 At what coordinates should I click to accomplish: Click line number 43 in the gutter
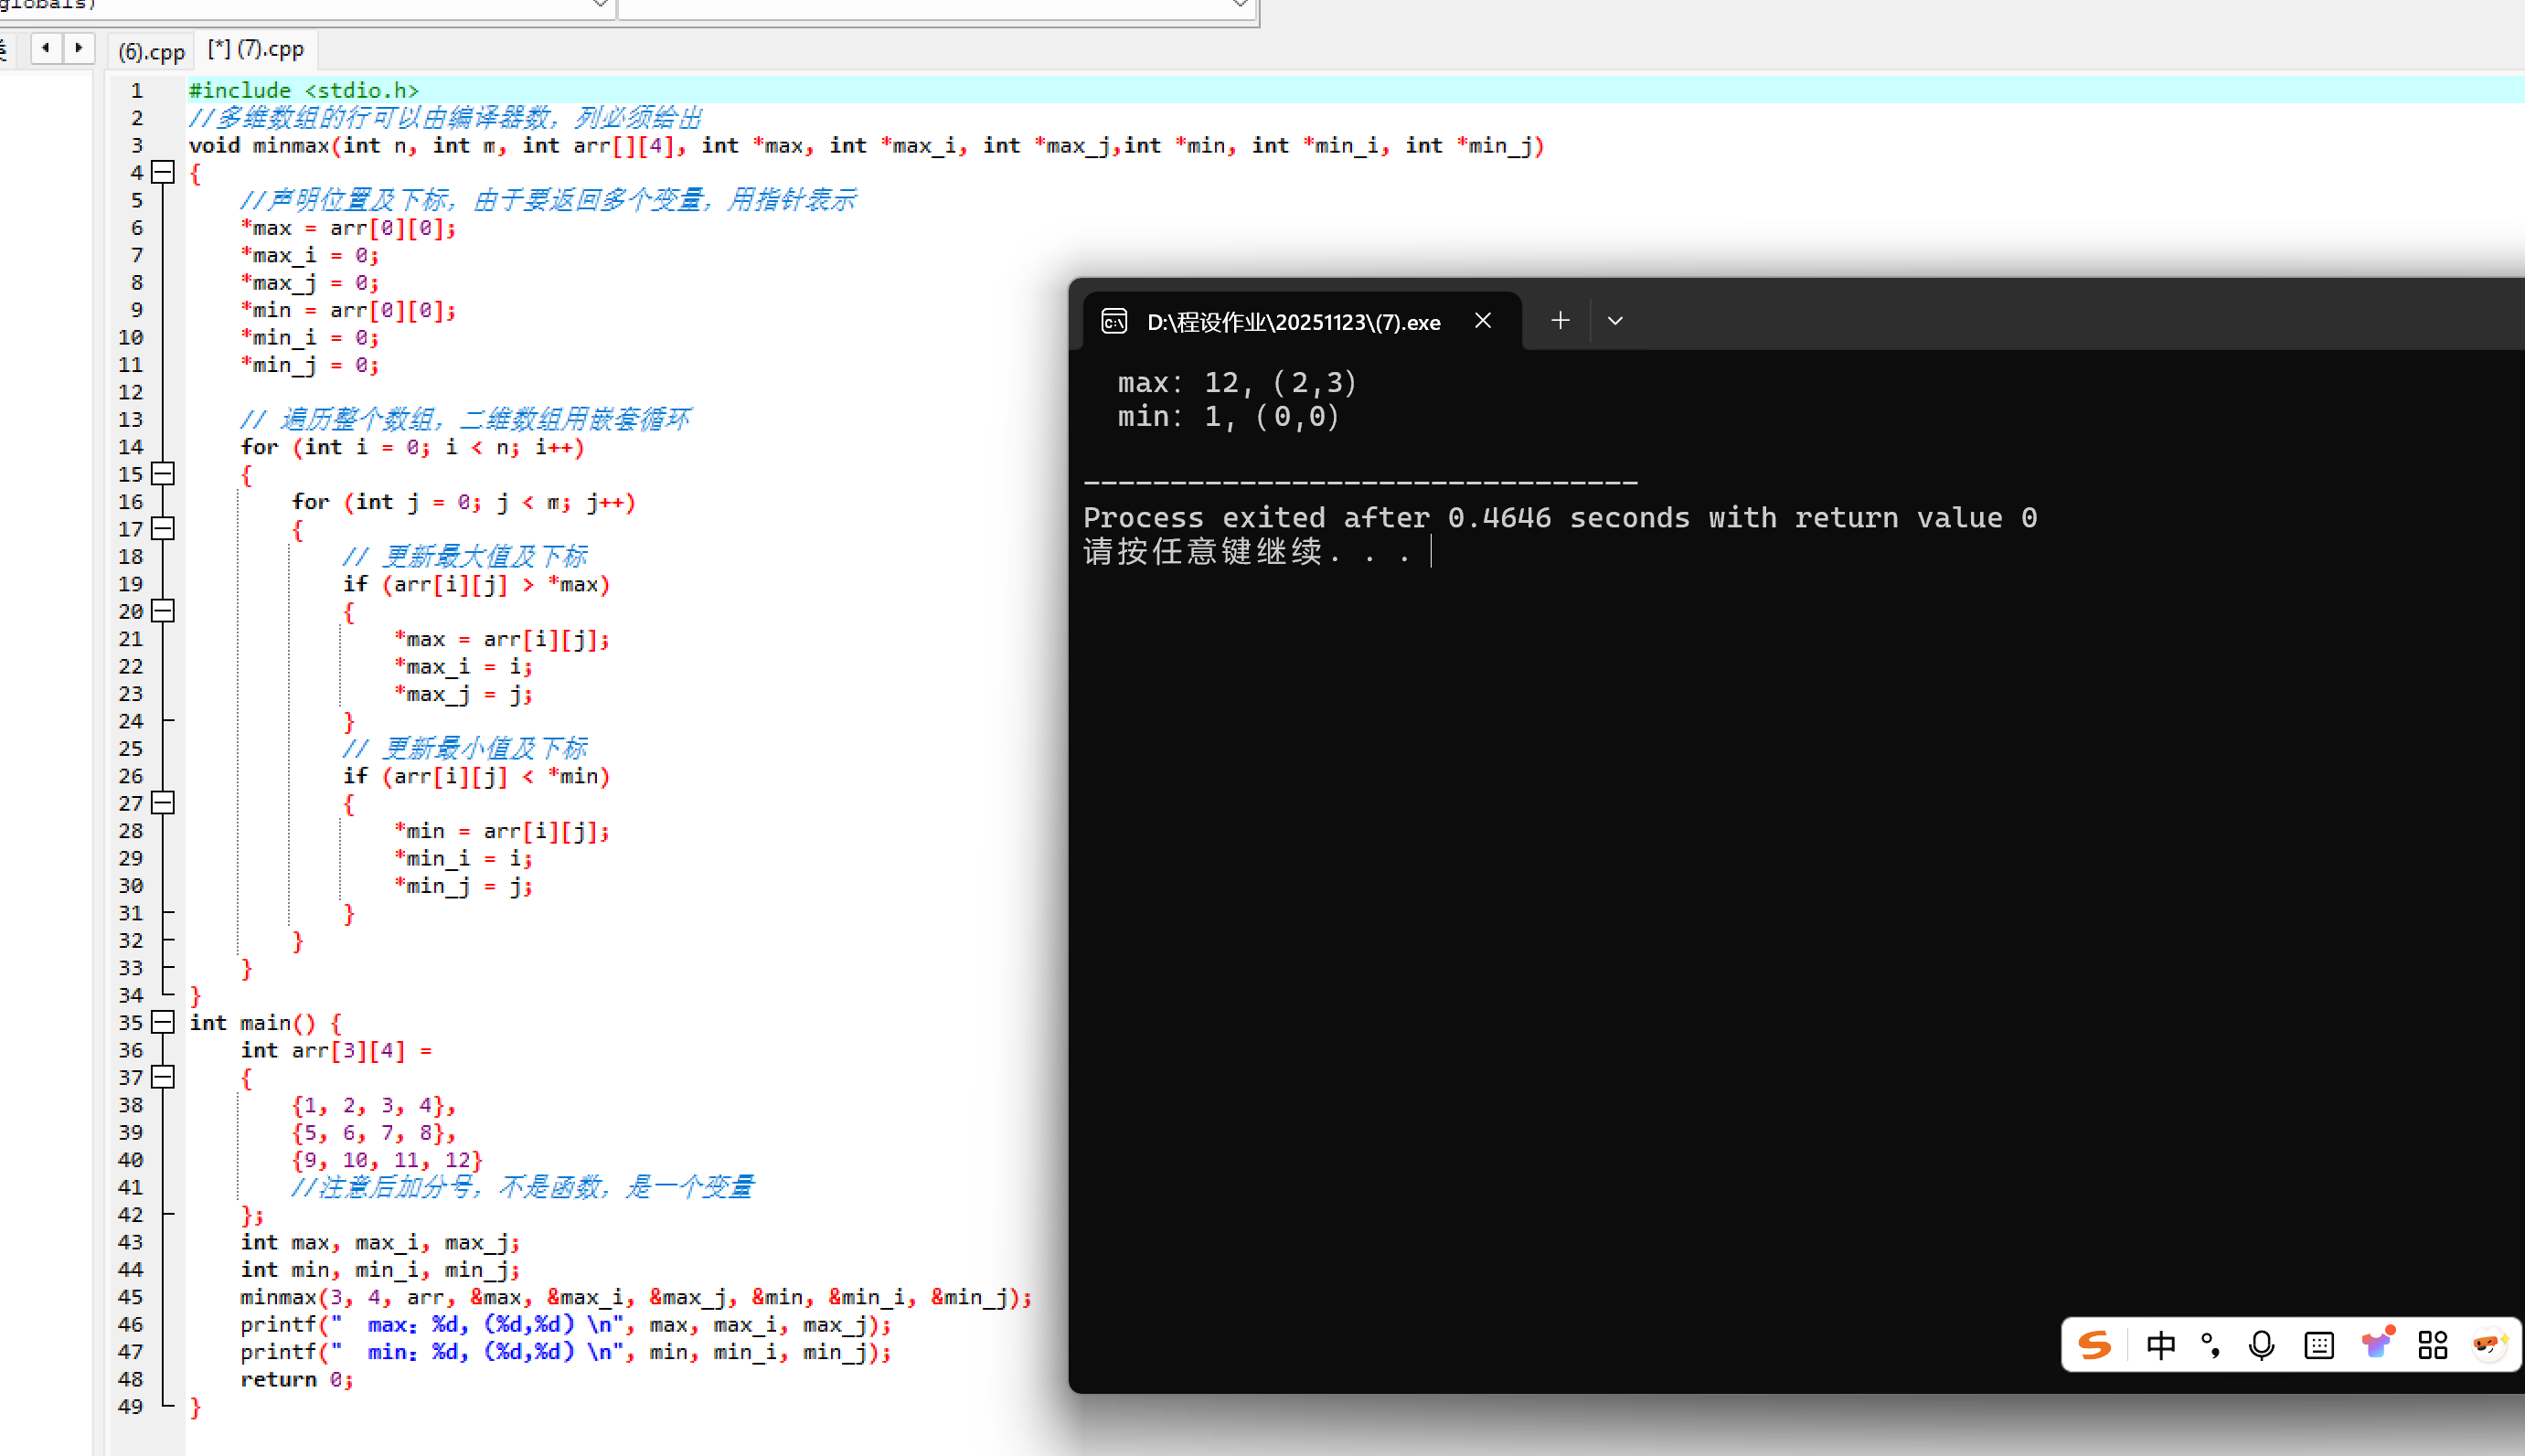pyautogui.click(x=131, y=1242)
